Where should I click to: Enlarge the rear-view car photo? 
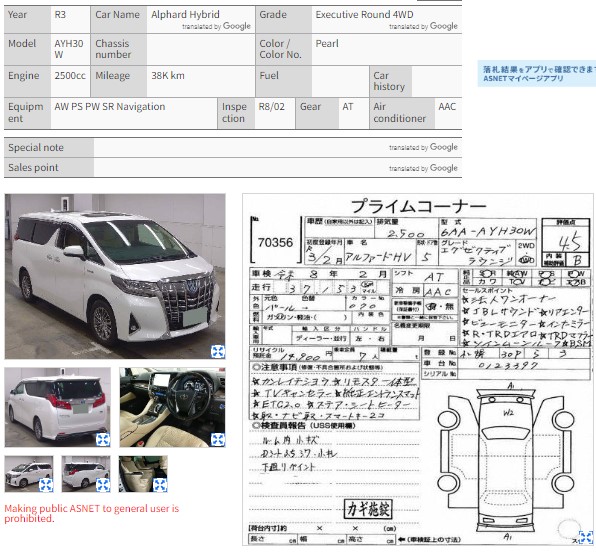coord(103,440)
